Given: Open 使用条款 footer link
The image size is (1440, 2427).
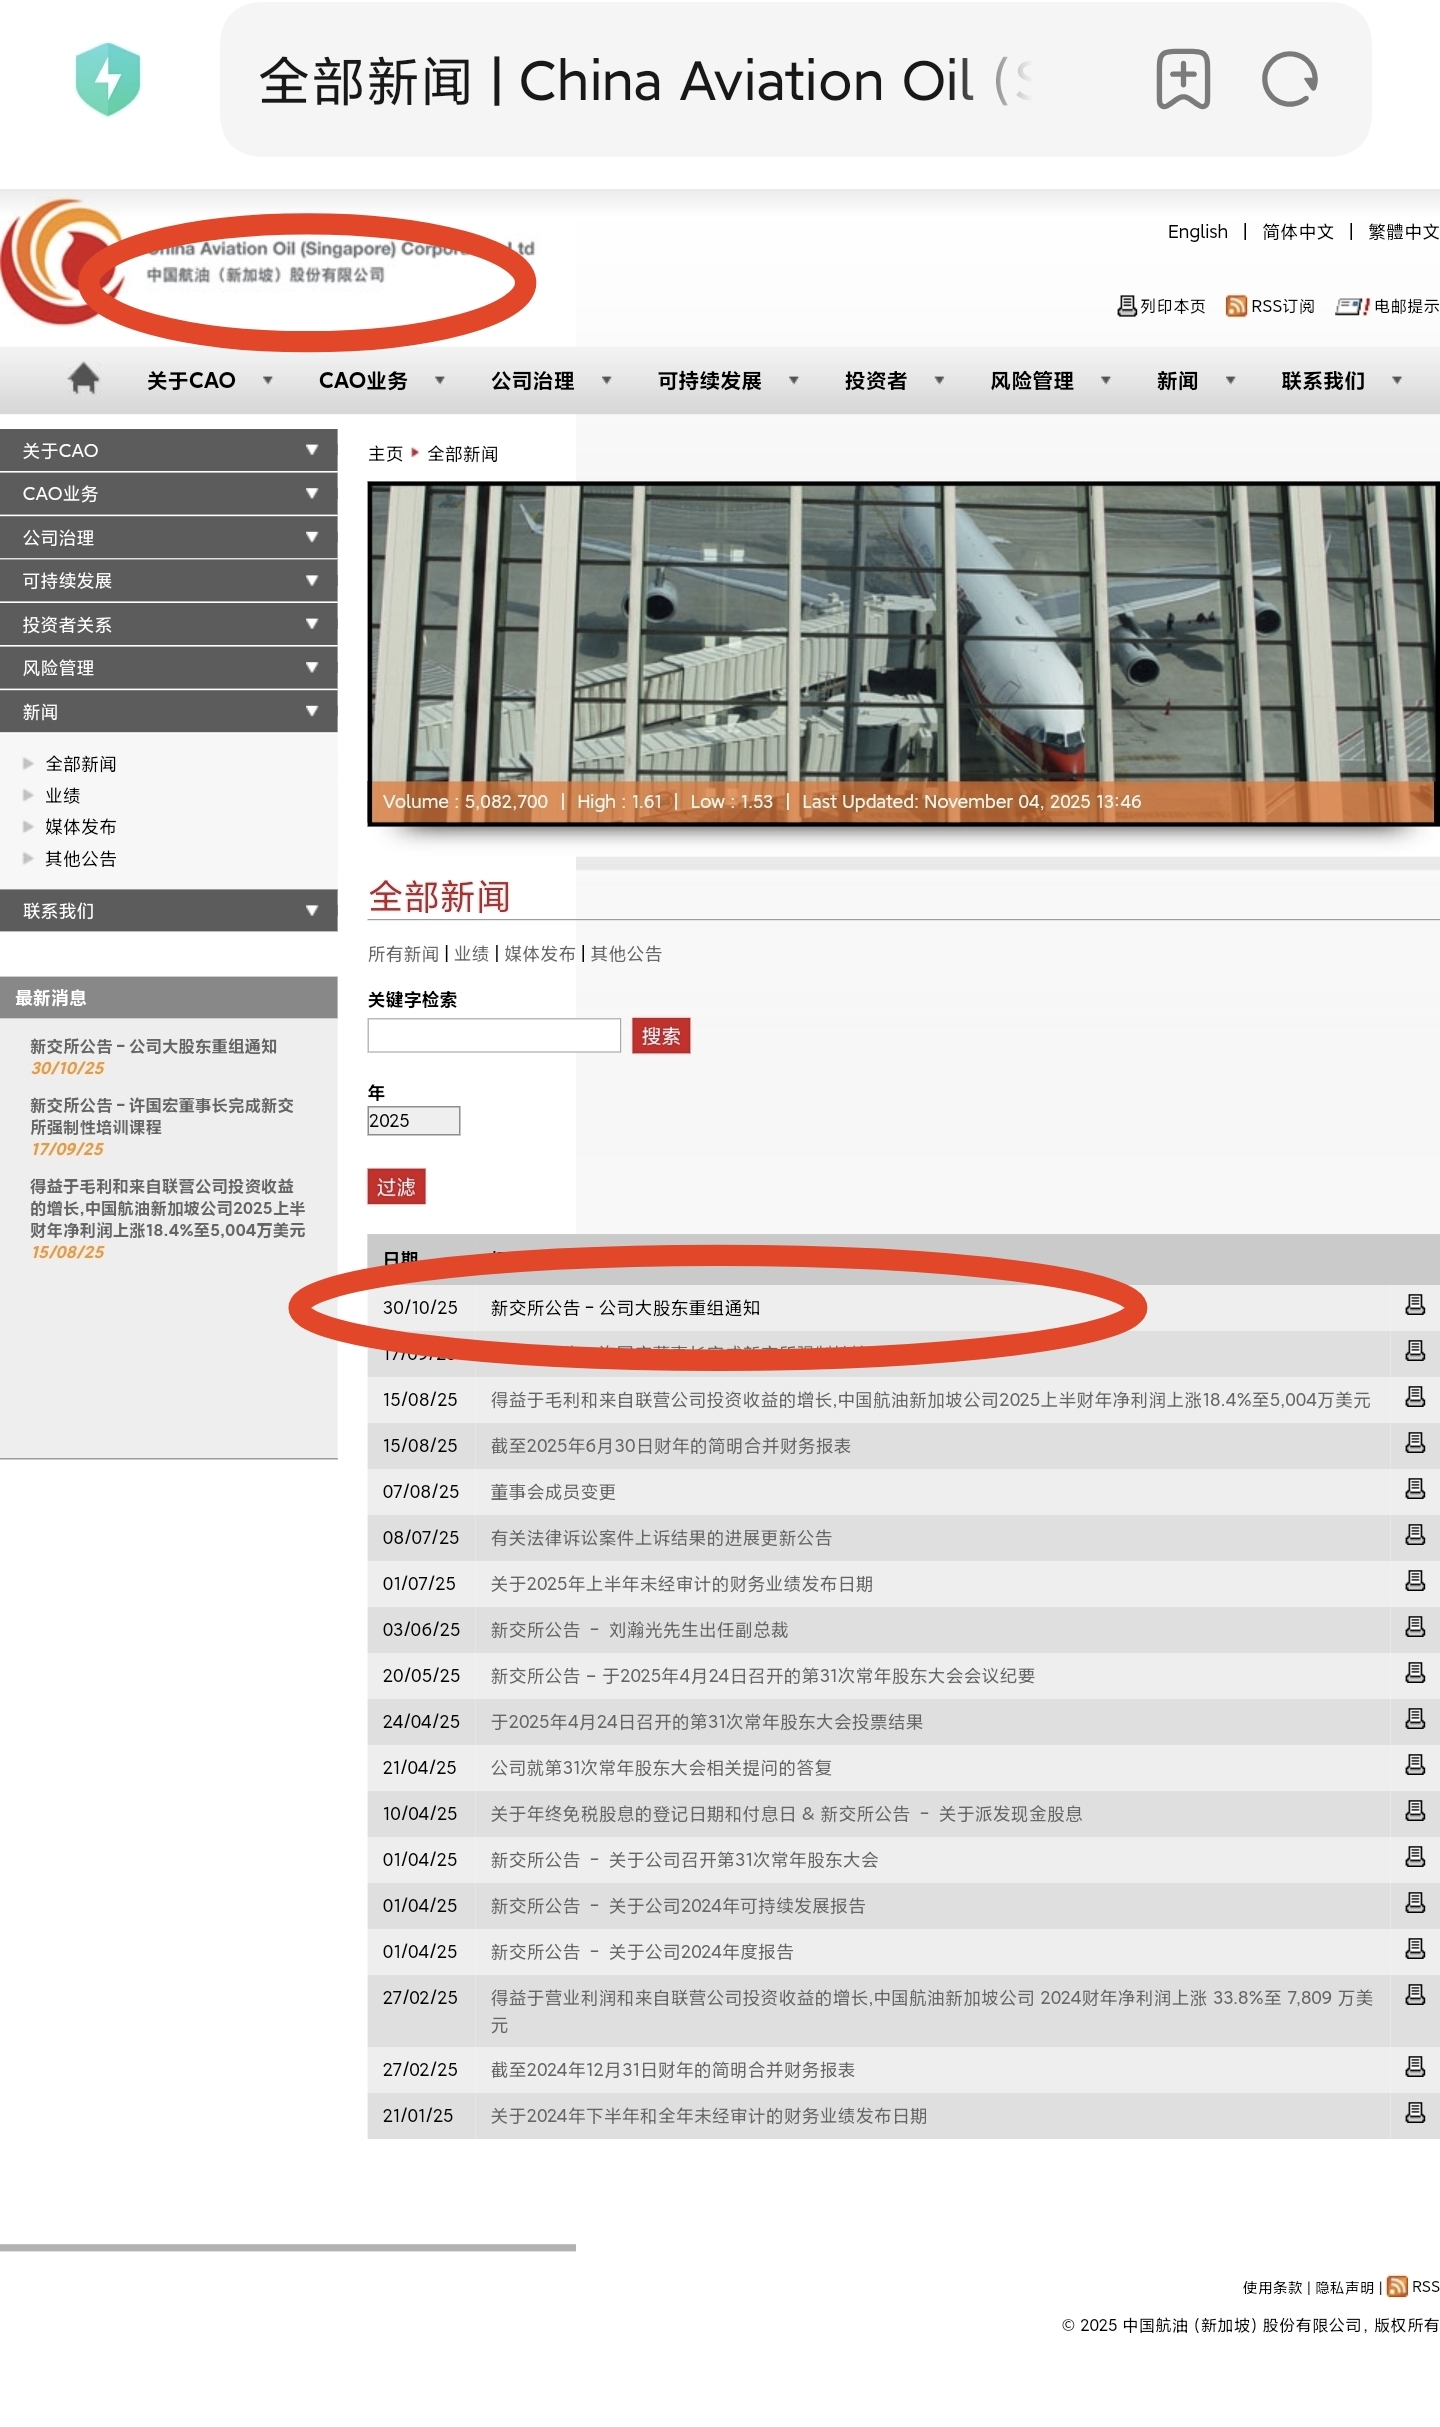Looking at the screenshot, I should pyautogui.click(x=1272, y=2287).
